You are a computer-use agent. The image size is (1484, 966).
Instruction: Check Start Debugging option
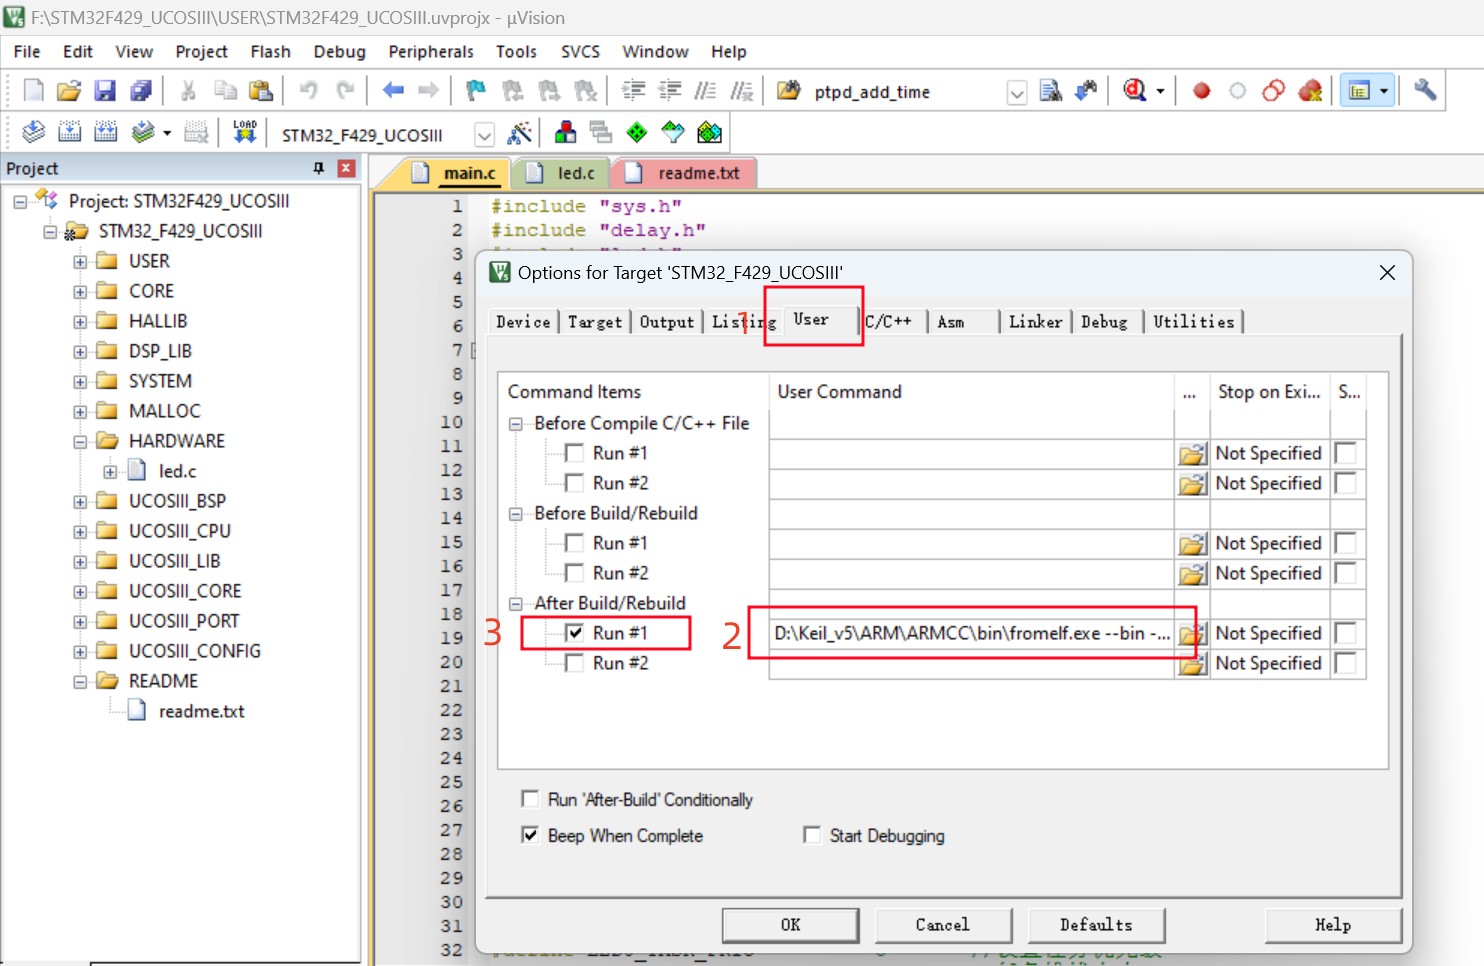(x=812, y=835)
